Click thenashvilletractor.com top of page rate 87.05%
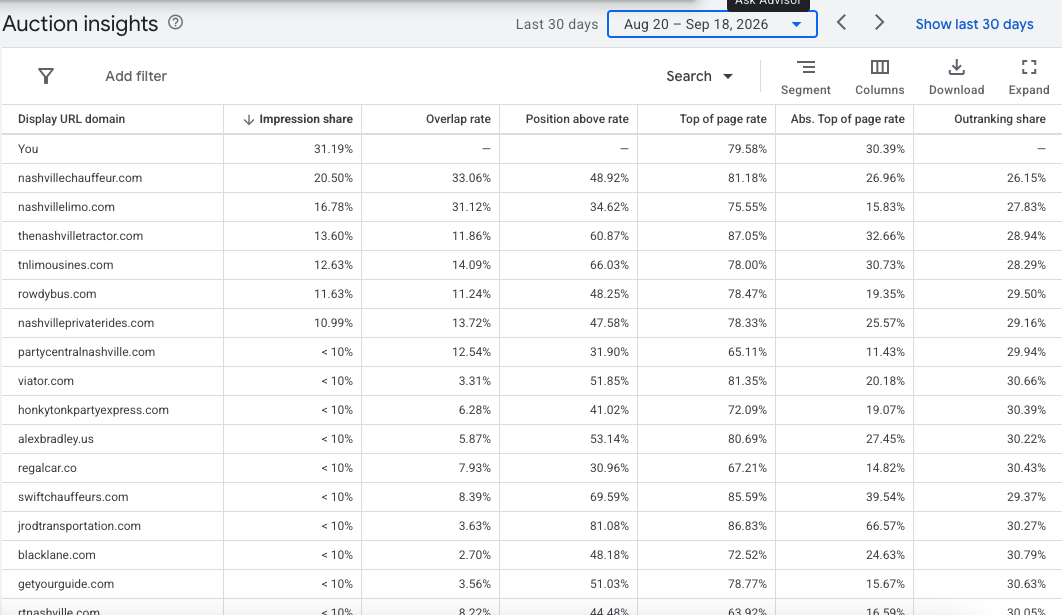 747,236
